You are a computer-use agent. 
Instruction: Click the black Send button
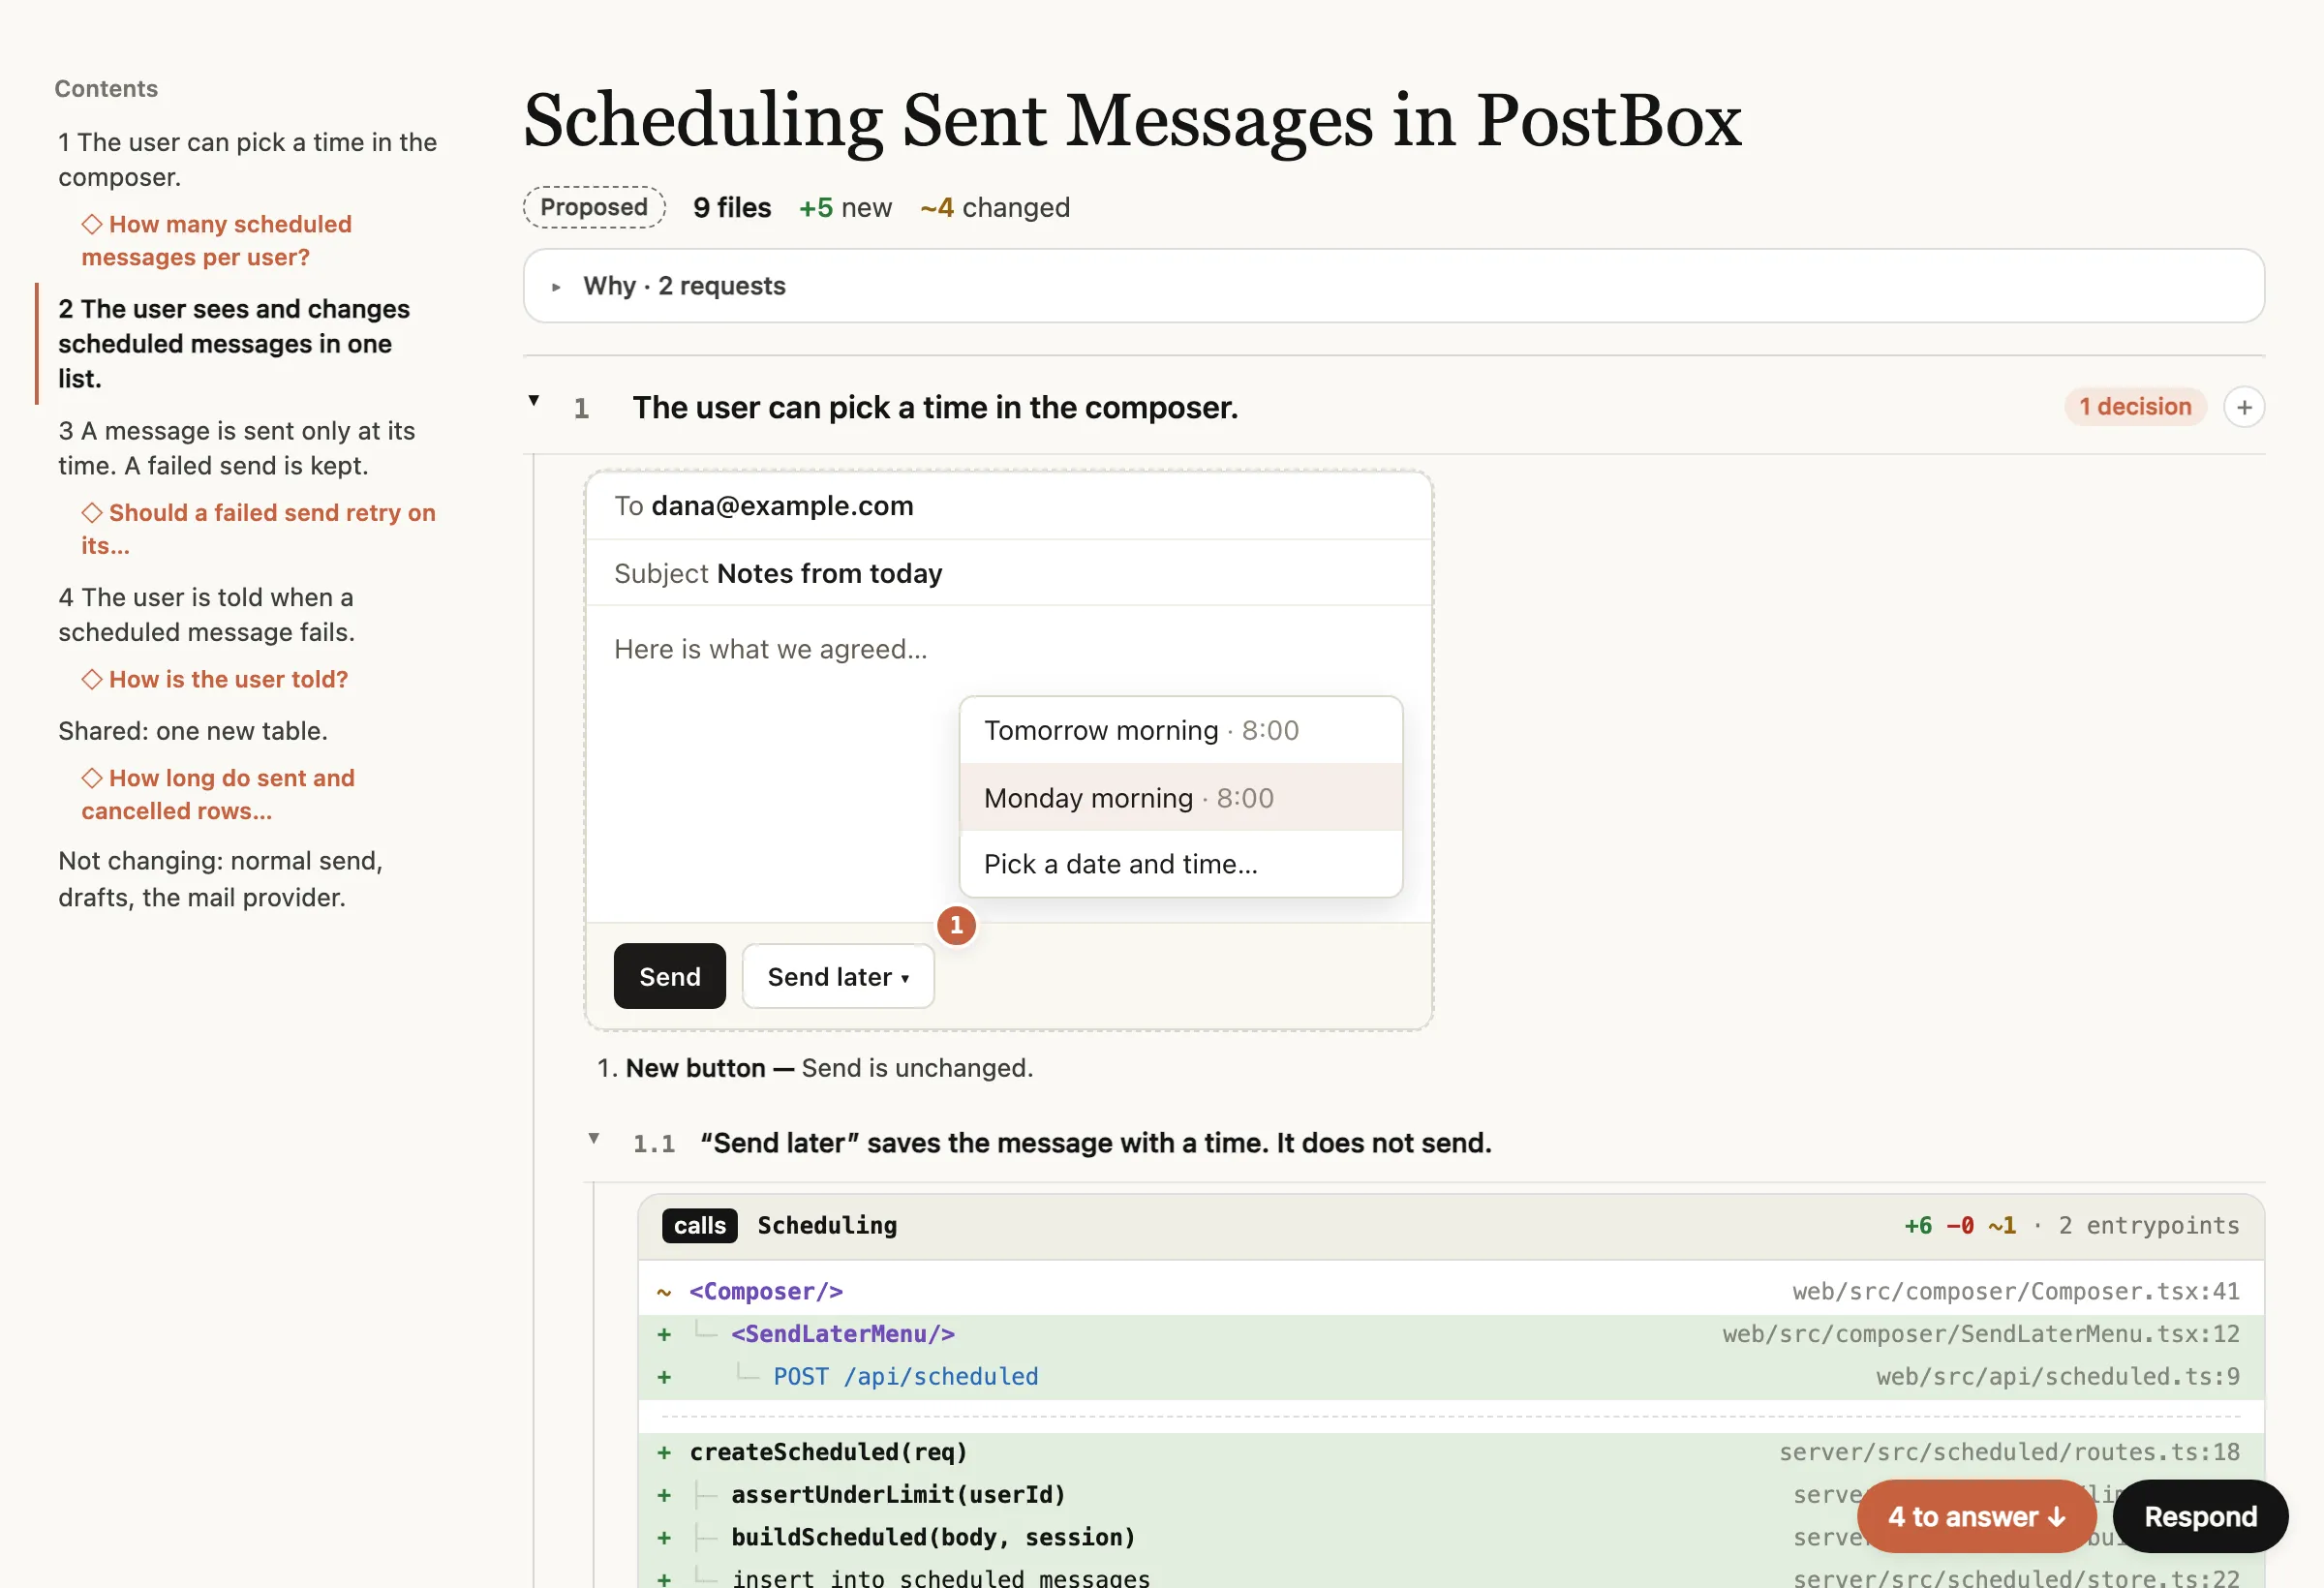pos(669,976)
